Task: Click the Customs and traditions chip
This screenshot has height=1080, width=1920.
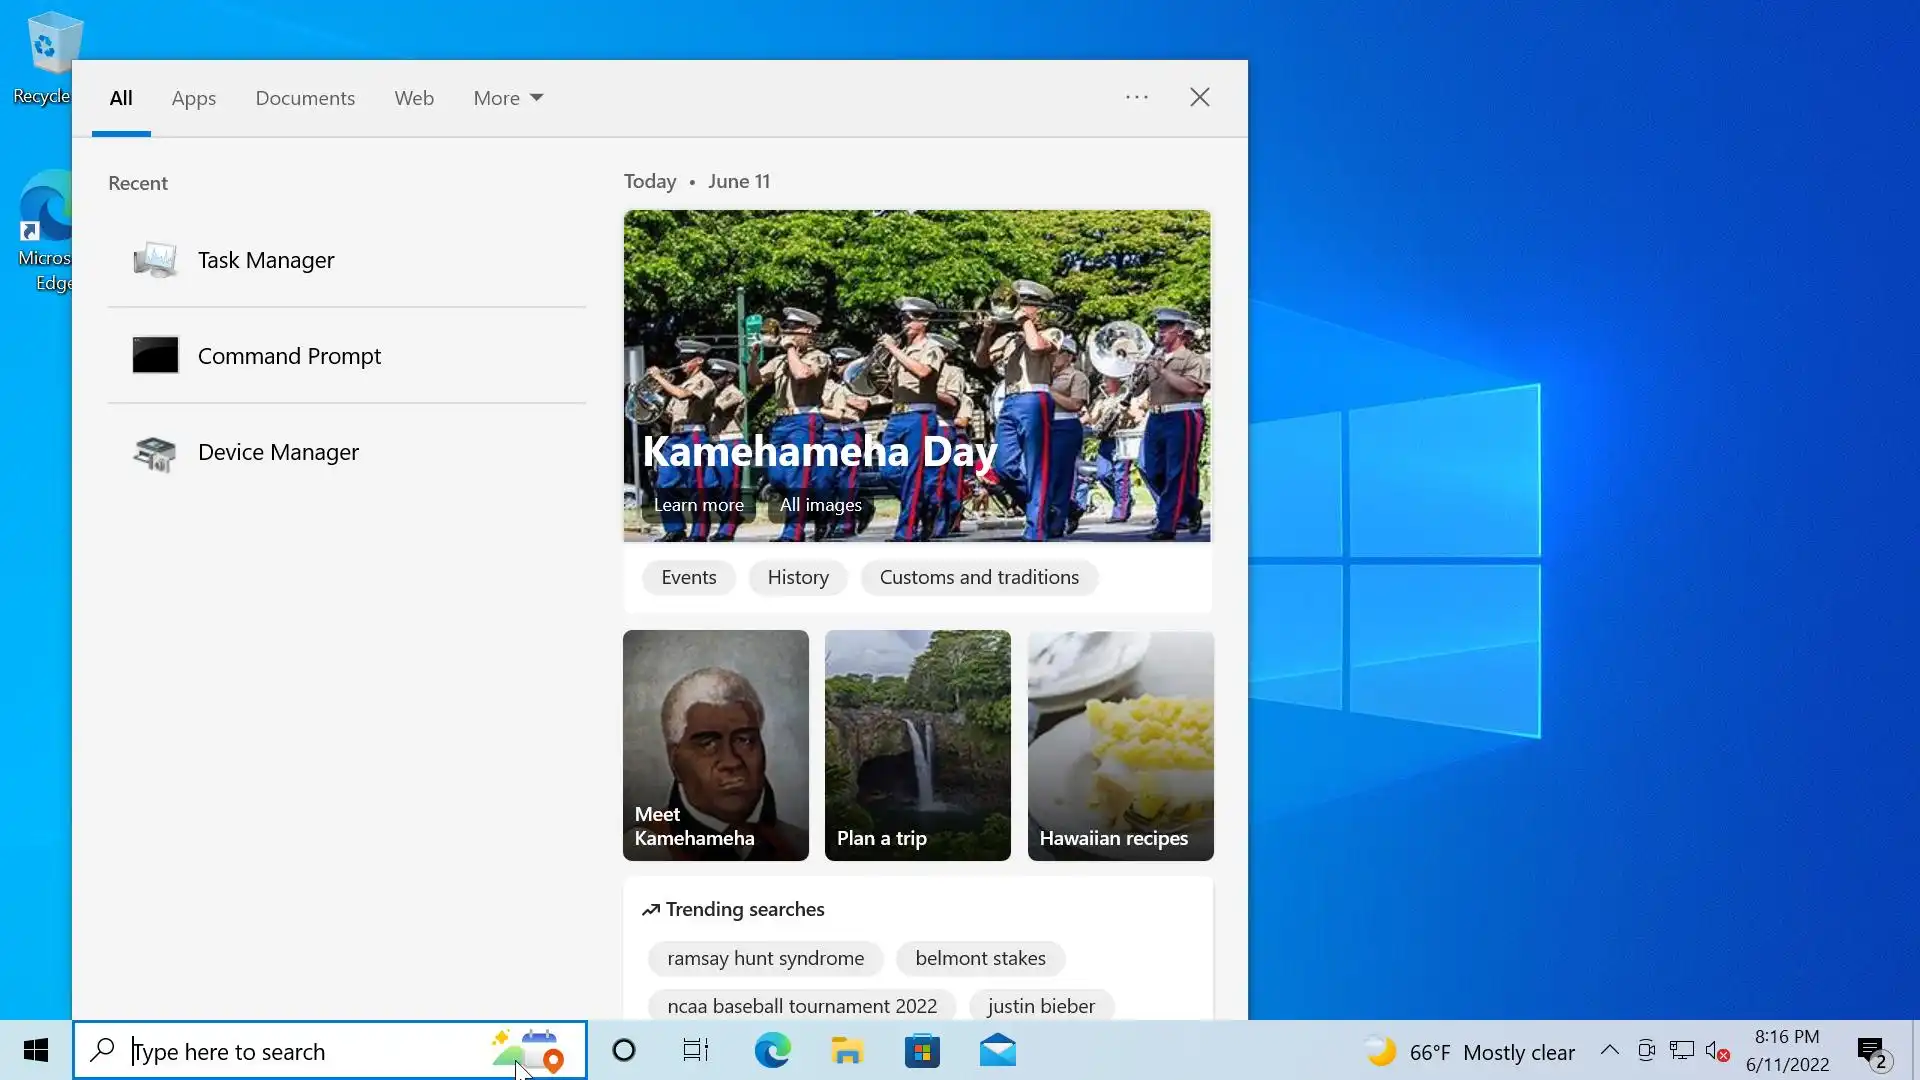Action: click(979, 577)
